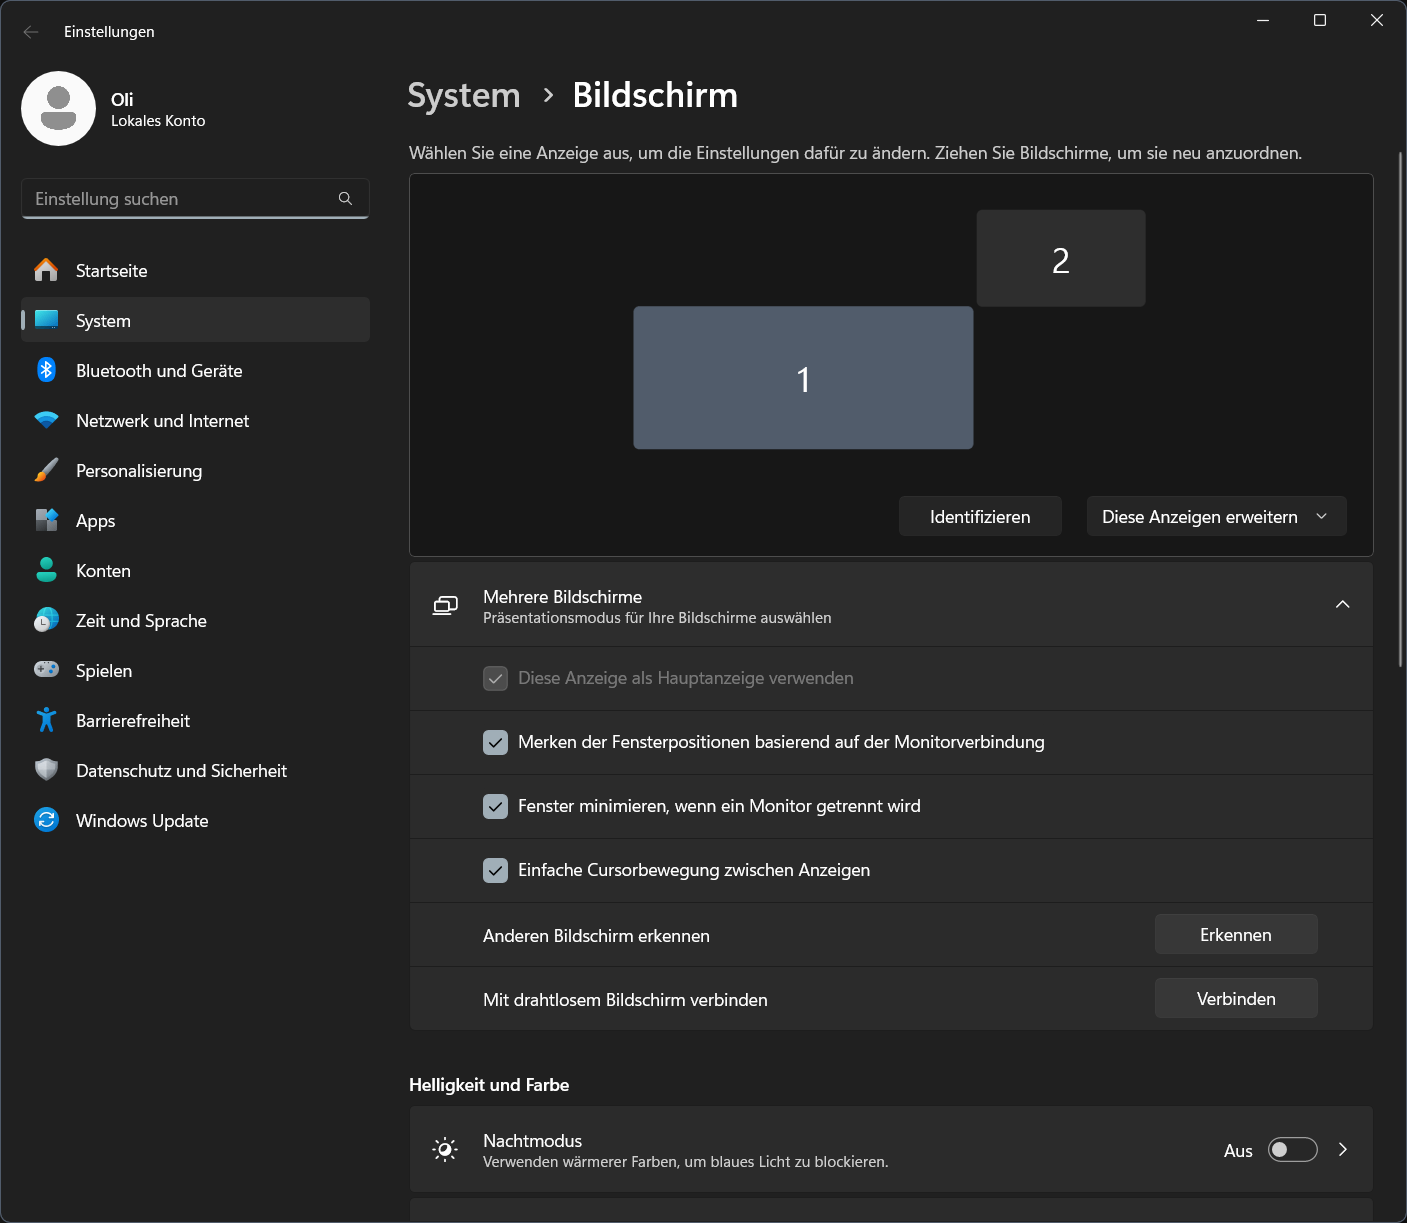
Task: Expand Nachtmodus settings with chevron arrow
Action: coord(1343,1150)
